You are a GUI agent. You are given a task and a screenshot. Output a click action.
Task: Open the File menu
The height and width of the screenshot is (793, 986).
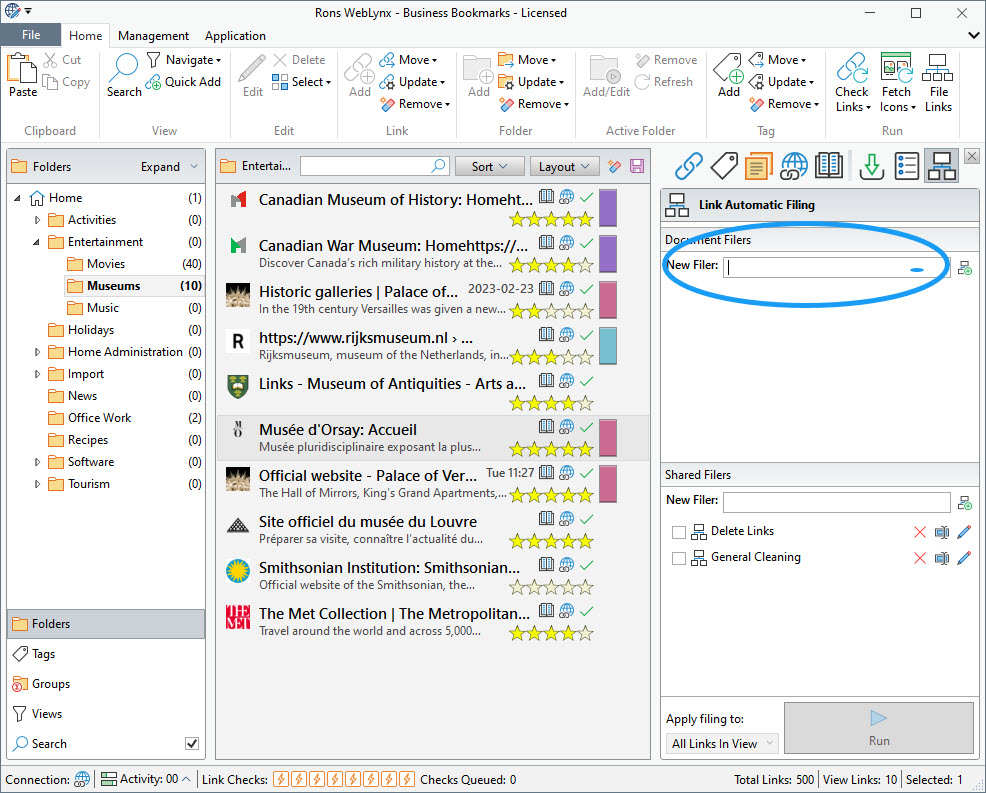(x=30, y=35)
